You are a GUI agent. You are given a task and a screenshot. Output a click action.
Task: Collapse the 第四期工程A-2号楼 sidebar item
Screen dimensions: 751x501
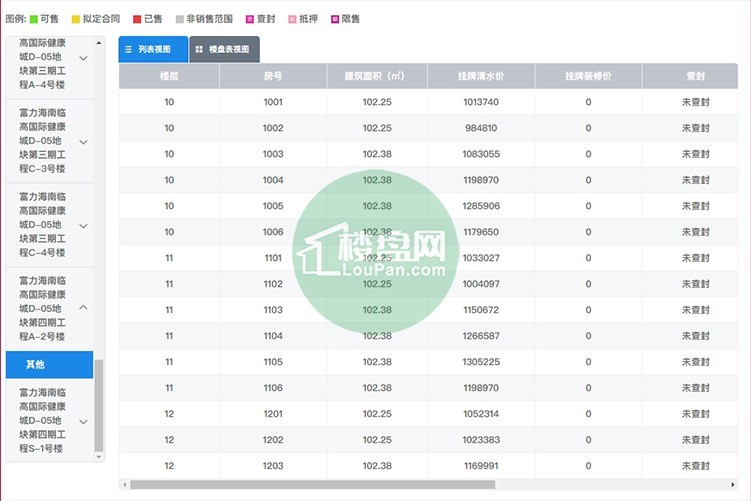tap(83, 307)
